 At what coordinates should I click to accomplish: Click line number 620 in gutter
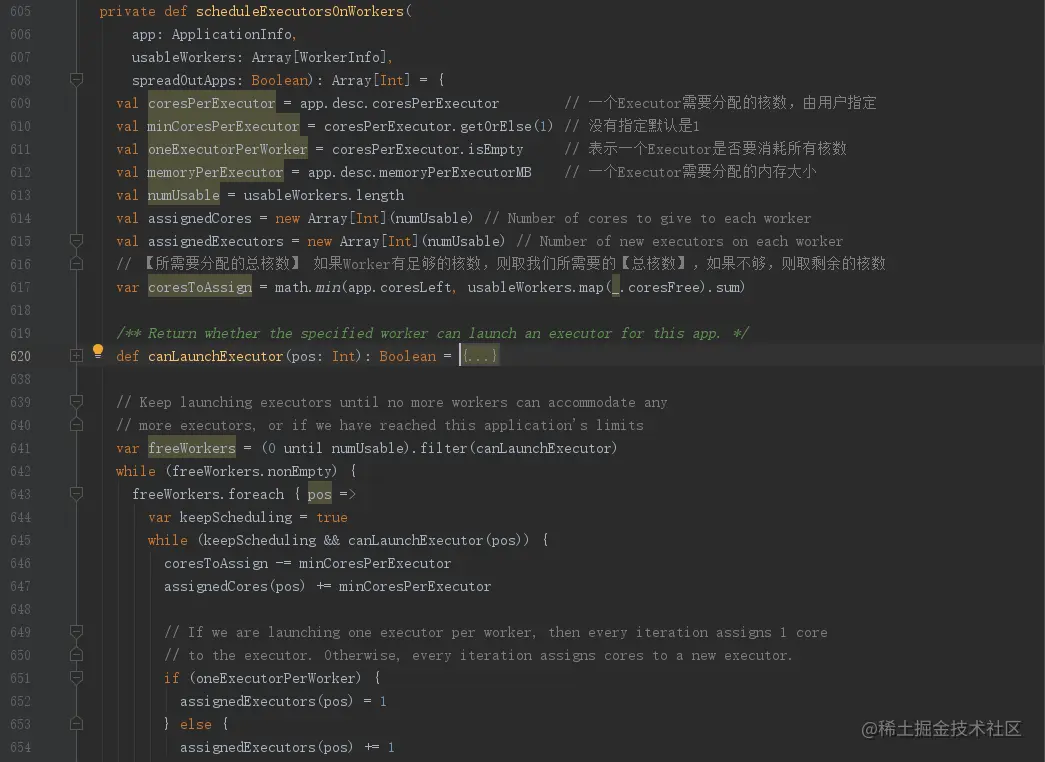(21, 356)
